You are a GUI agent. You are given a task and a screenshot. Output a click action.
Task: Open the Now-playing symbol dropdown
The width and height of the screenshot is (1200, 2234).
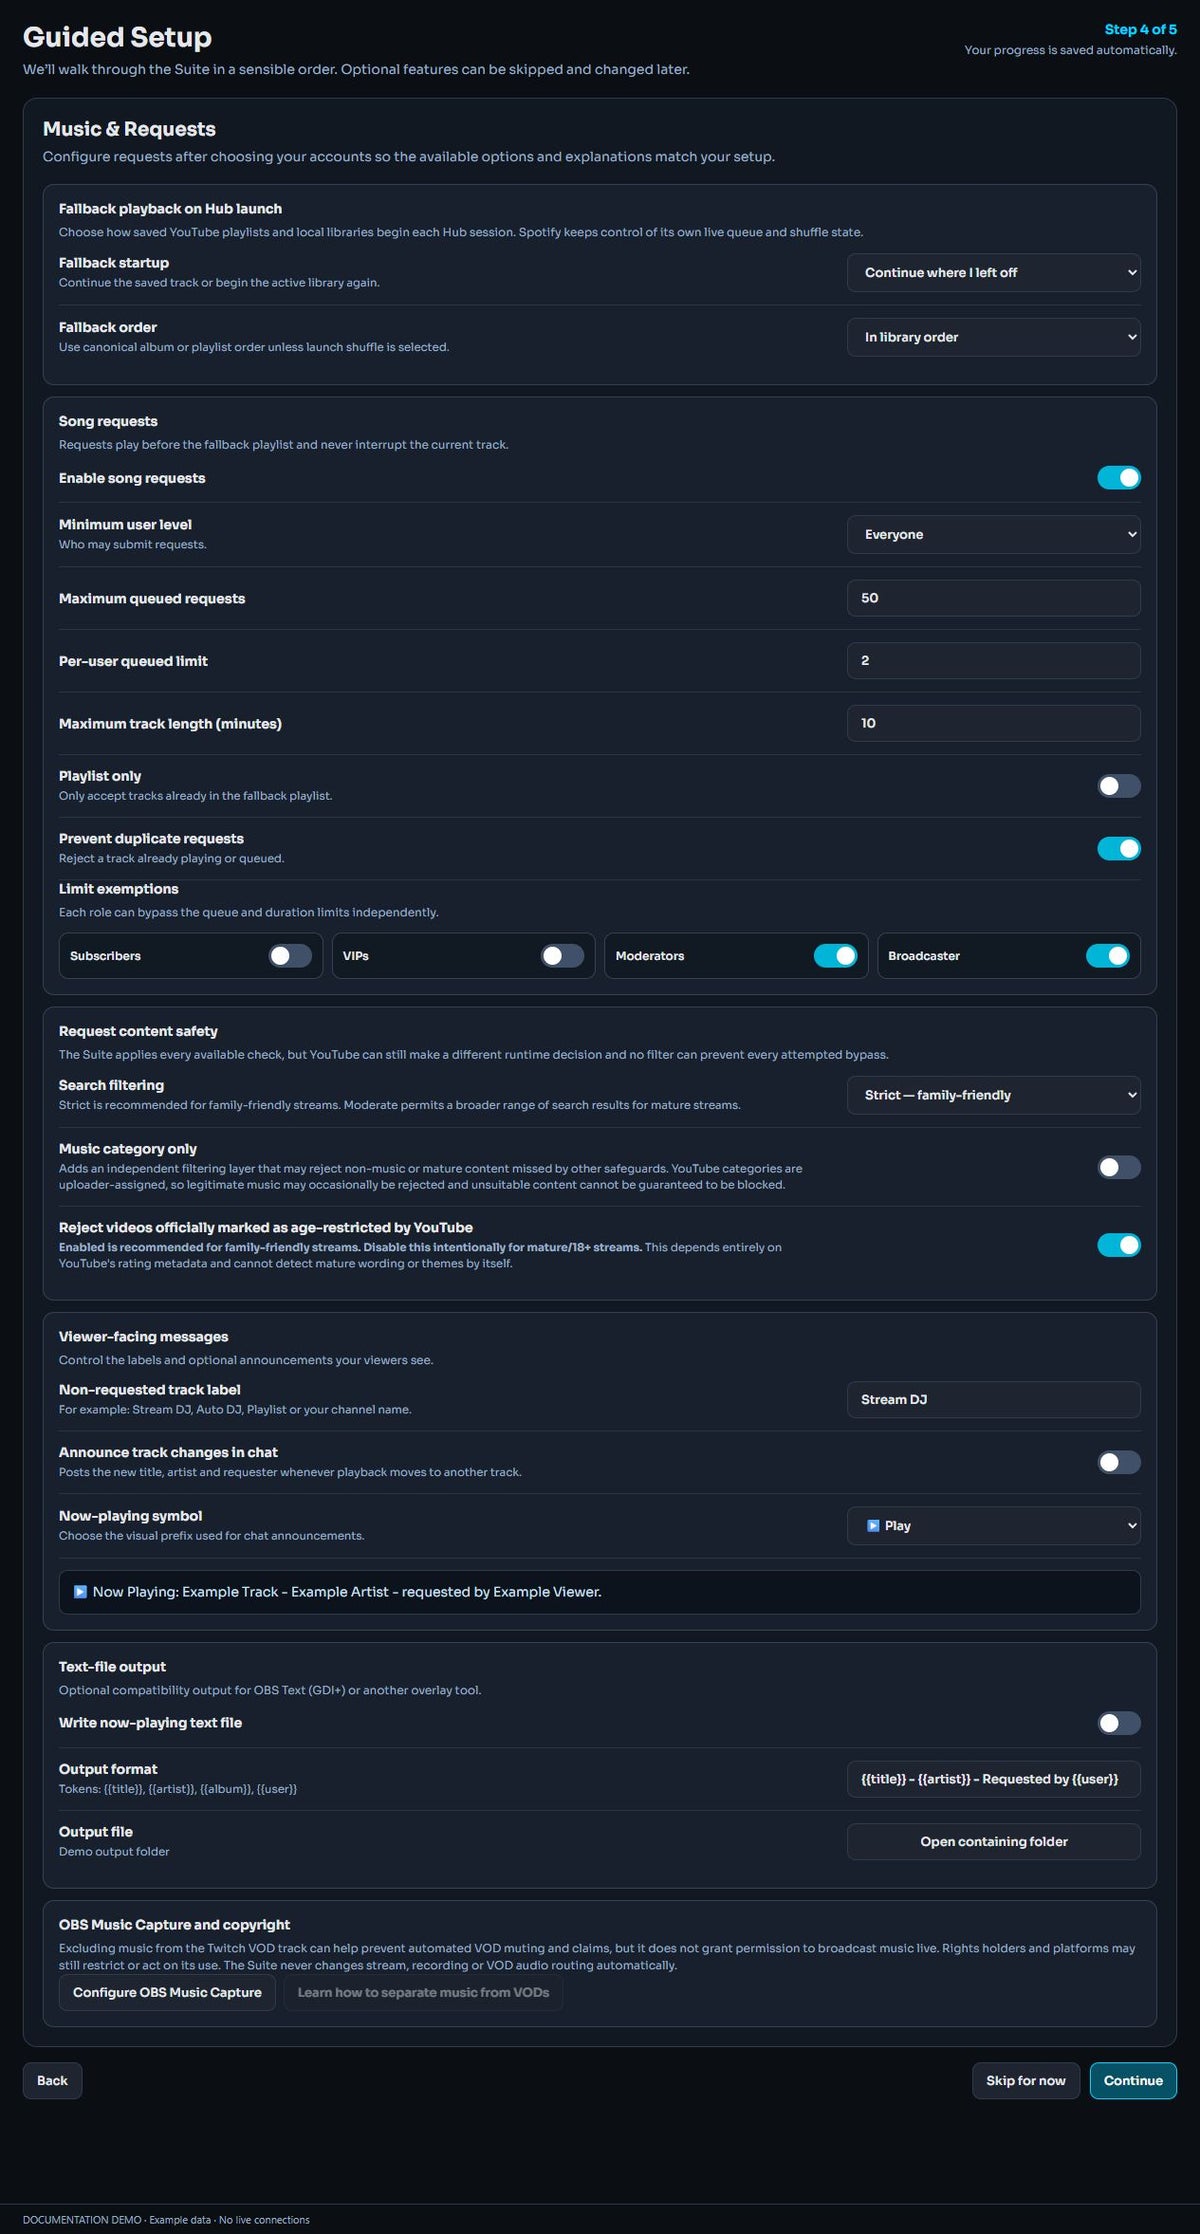[993, 1526]
